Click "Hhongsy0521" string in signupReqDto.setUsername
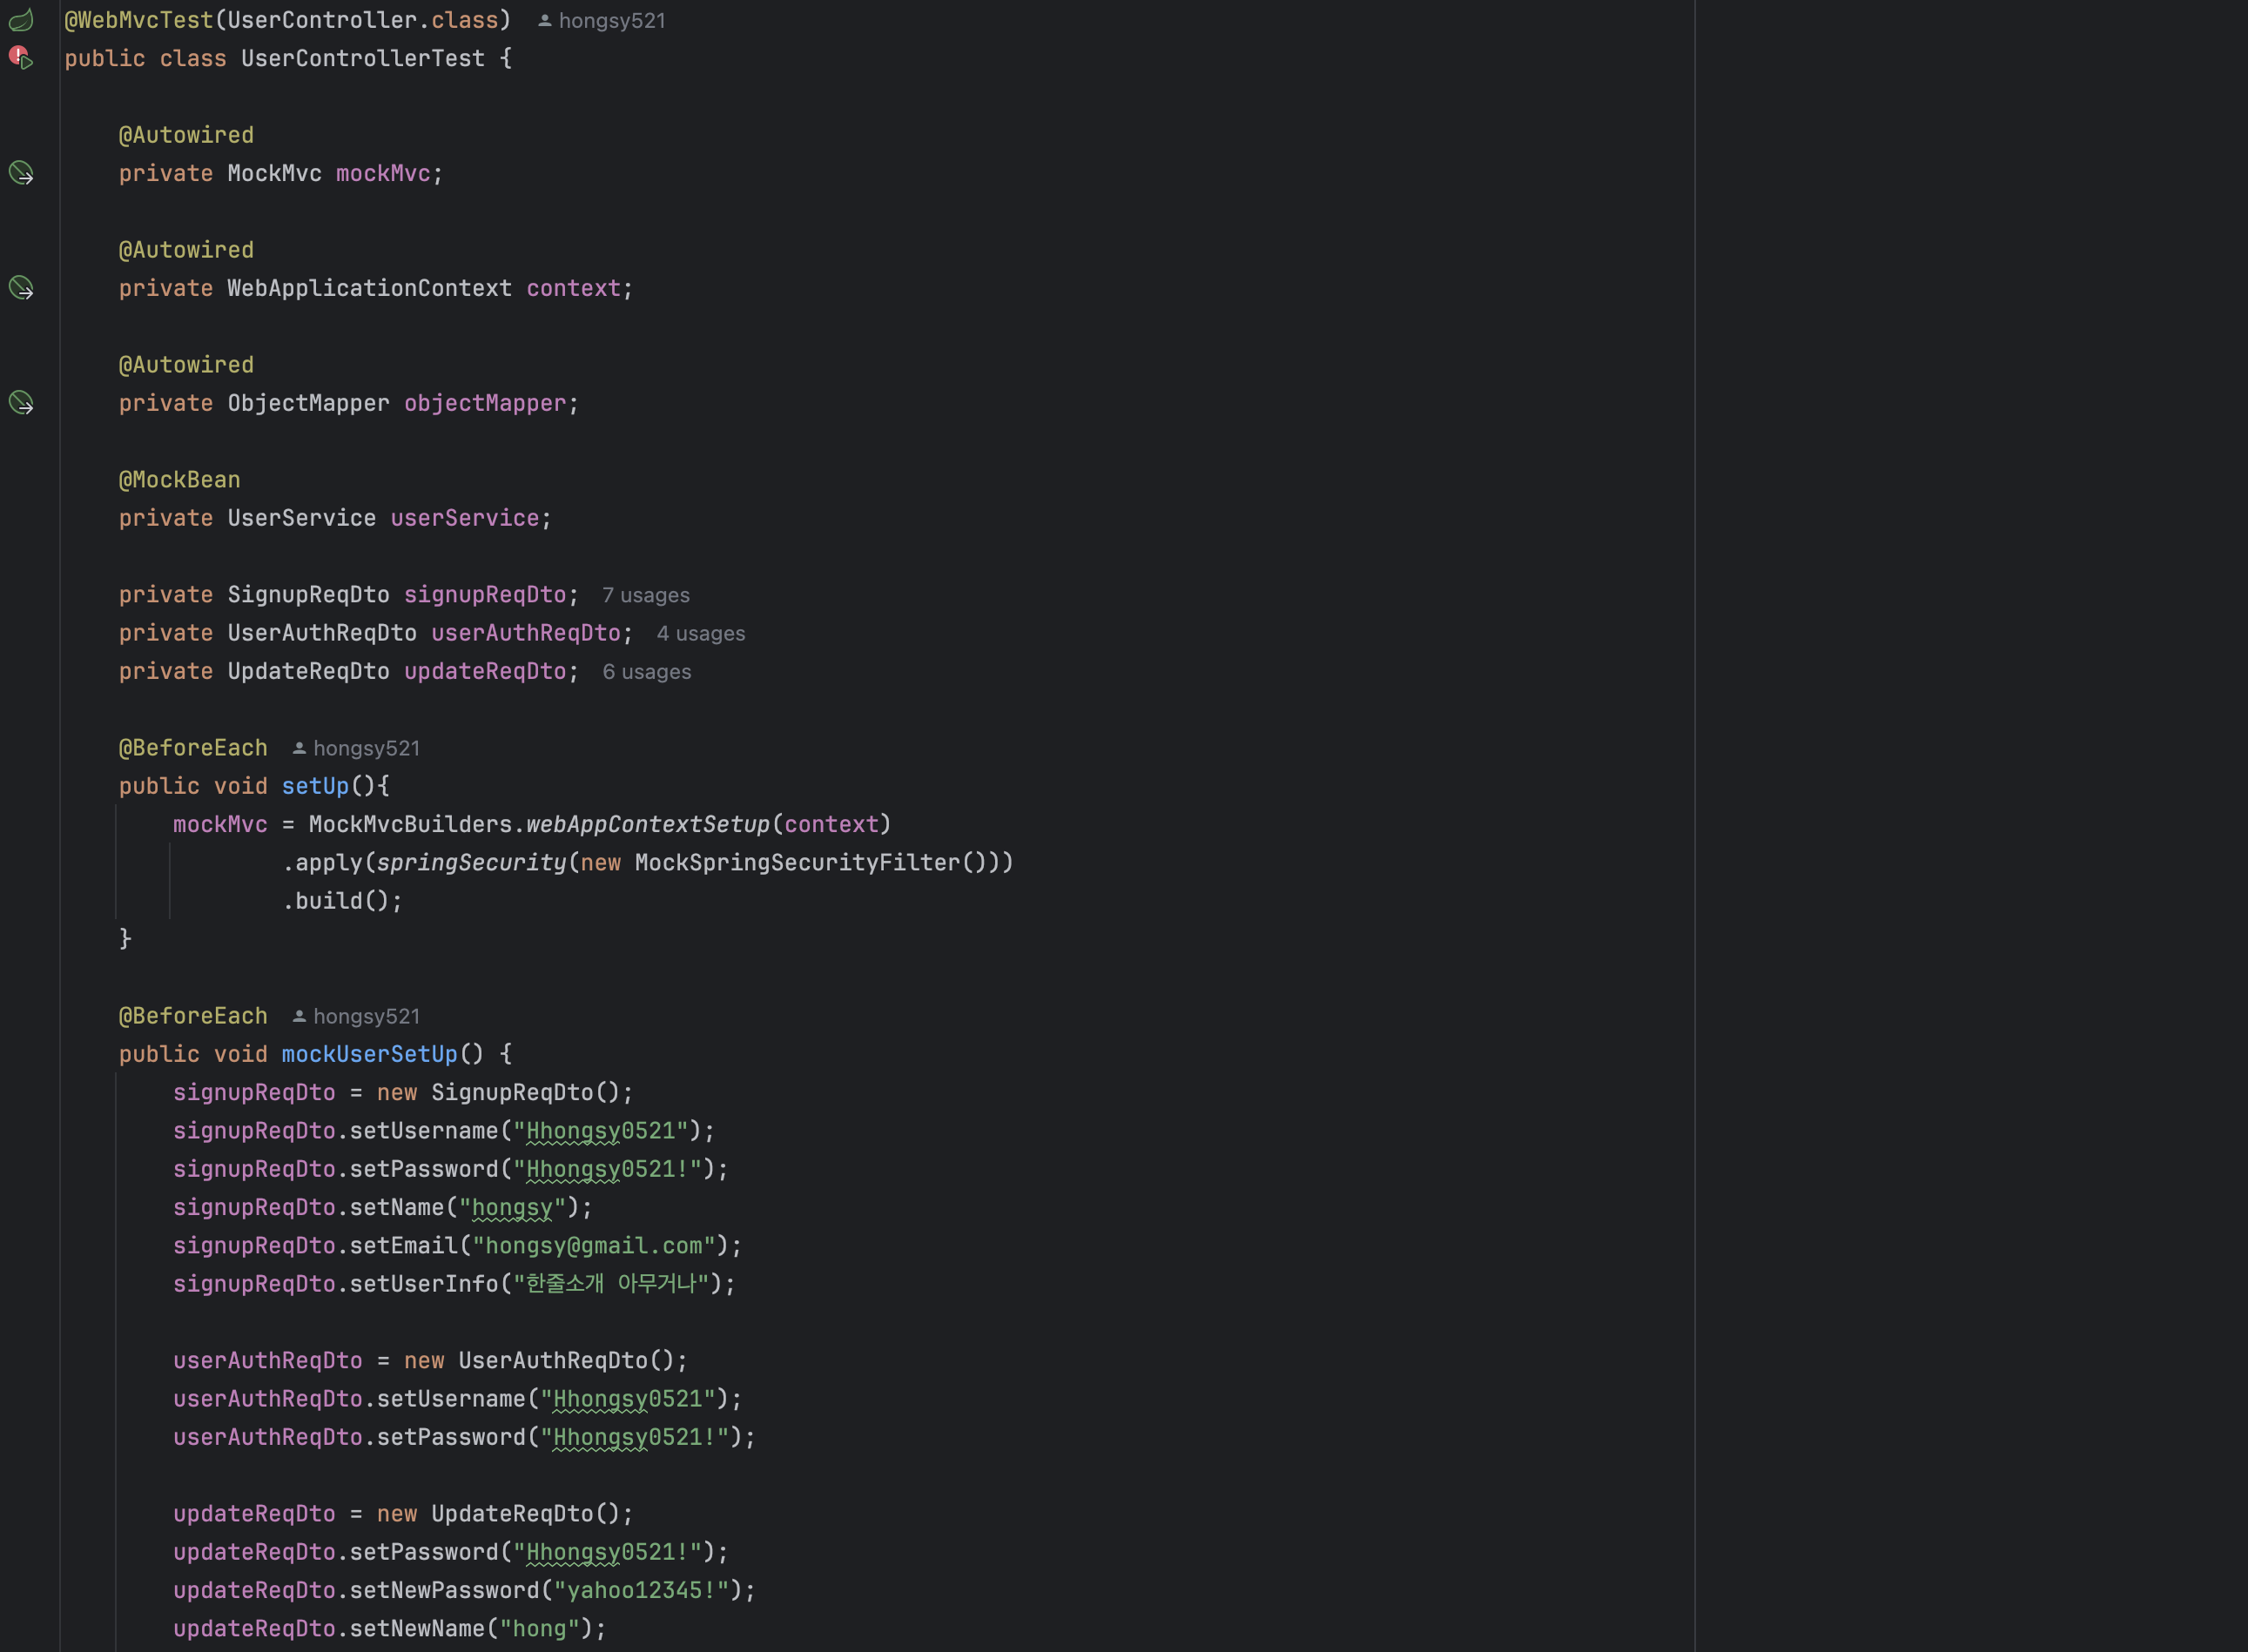Screen dimensions: 2248x1652 (x=601, y=1132)
